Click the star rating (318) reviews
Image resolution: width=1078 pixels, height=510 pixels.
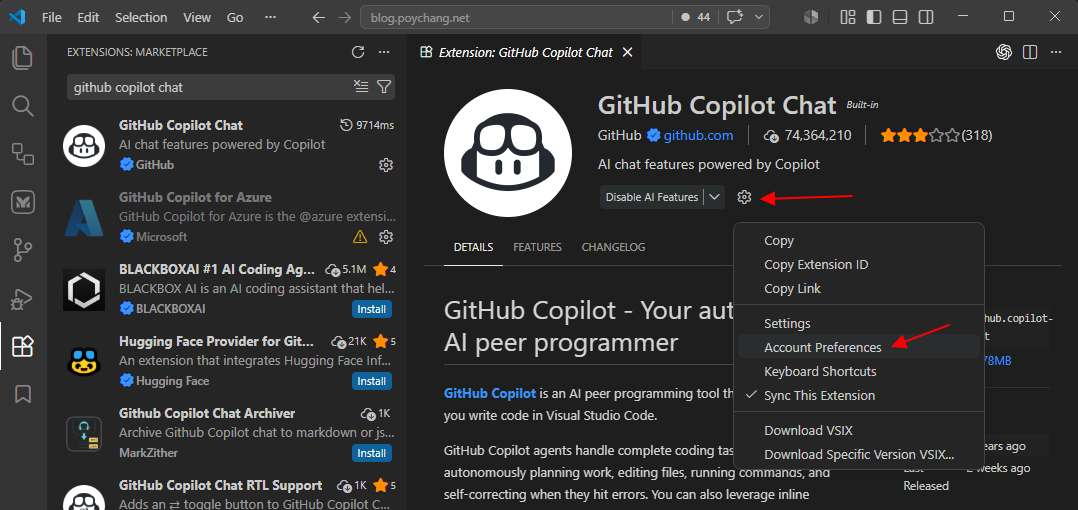coord(936,135)
